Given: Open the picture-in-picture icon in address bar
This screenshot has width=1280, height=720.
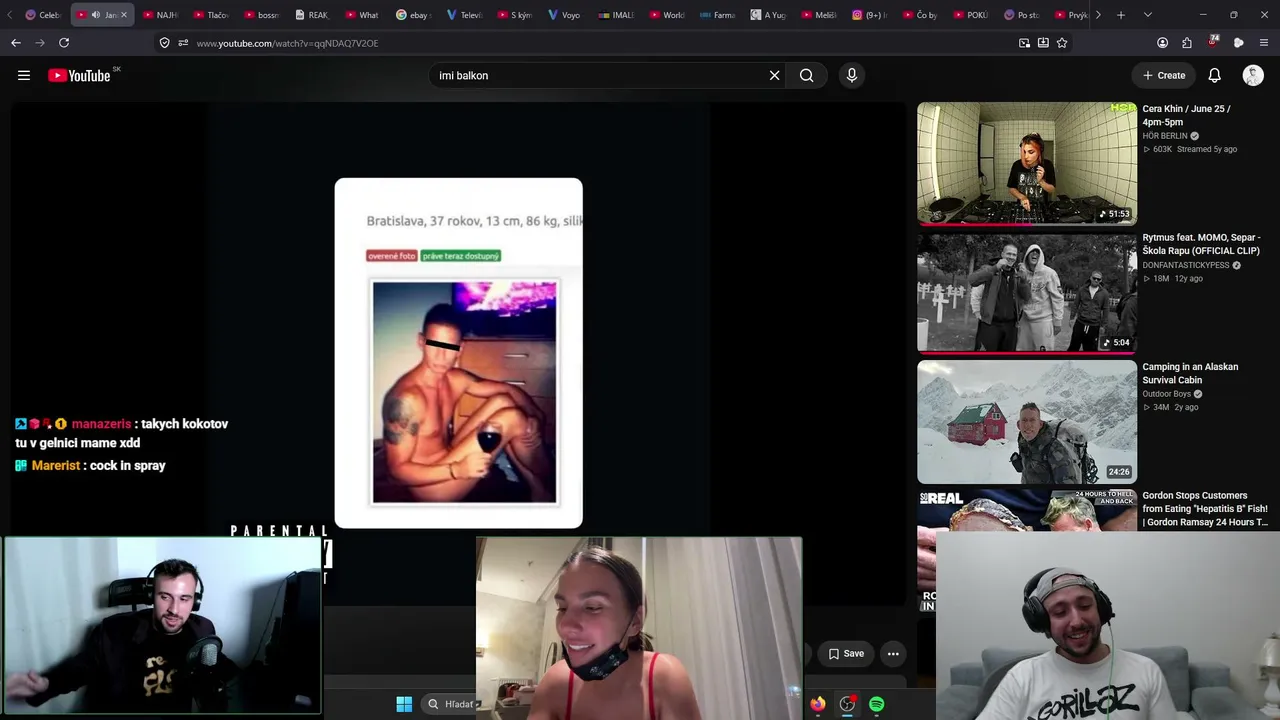Looking at the screenshot, I should click(x=1024, y=43).
